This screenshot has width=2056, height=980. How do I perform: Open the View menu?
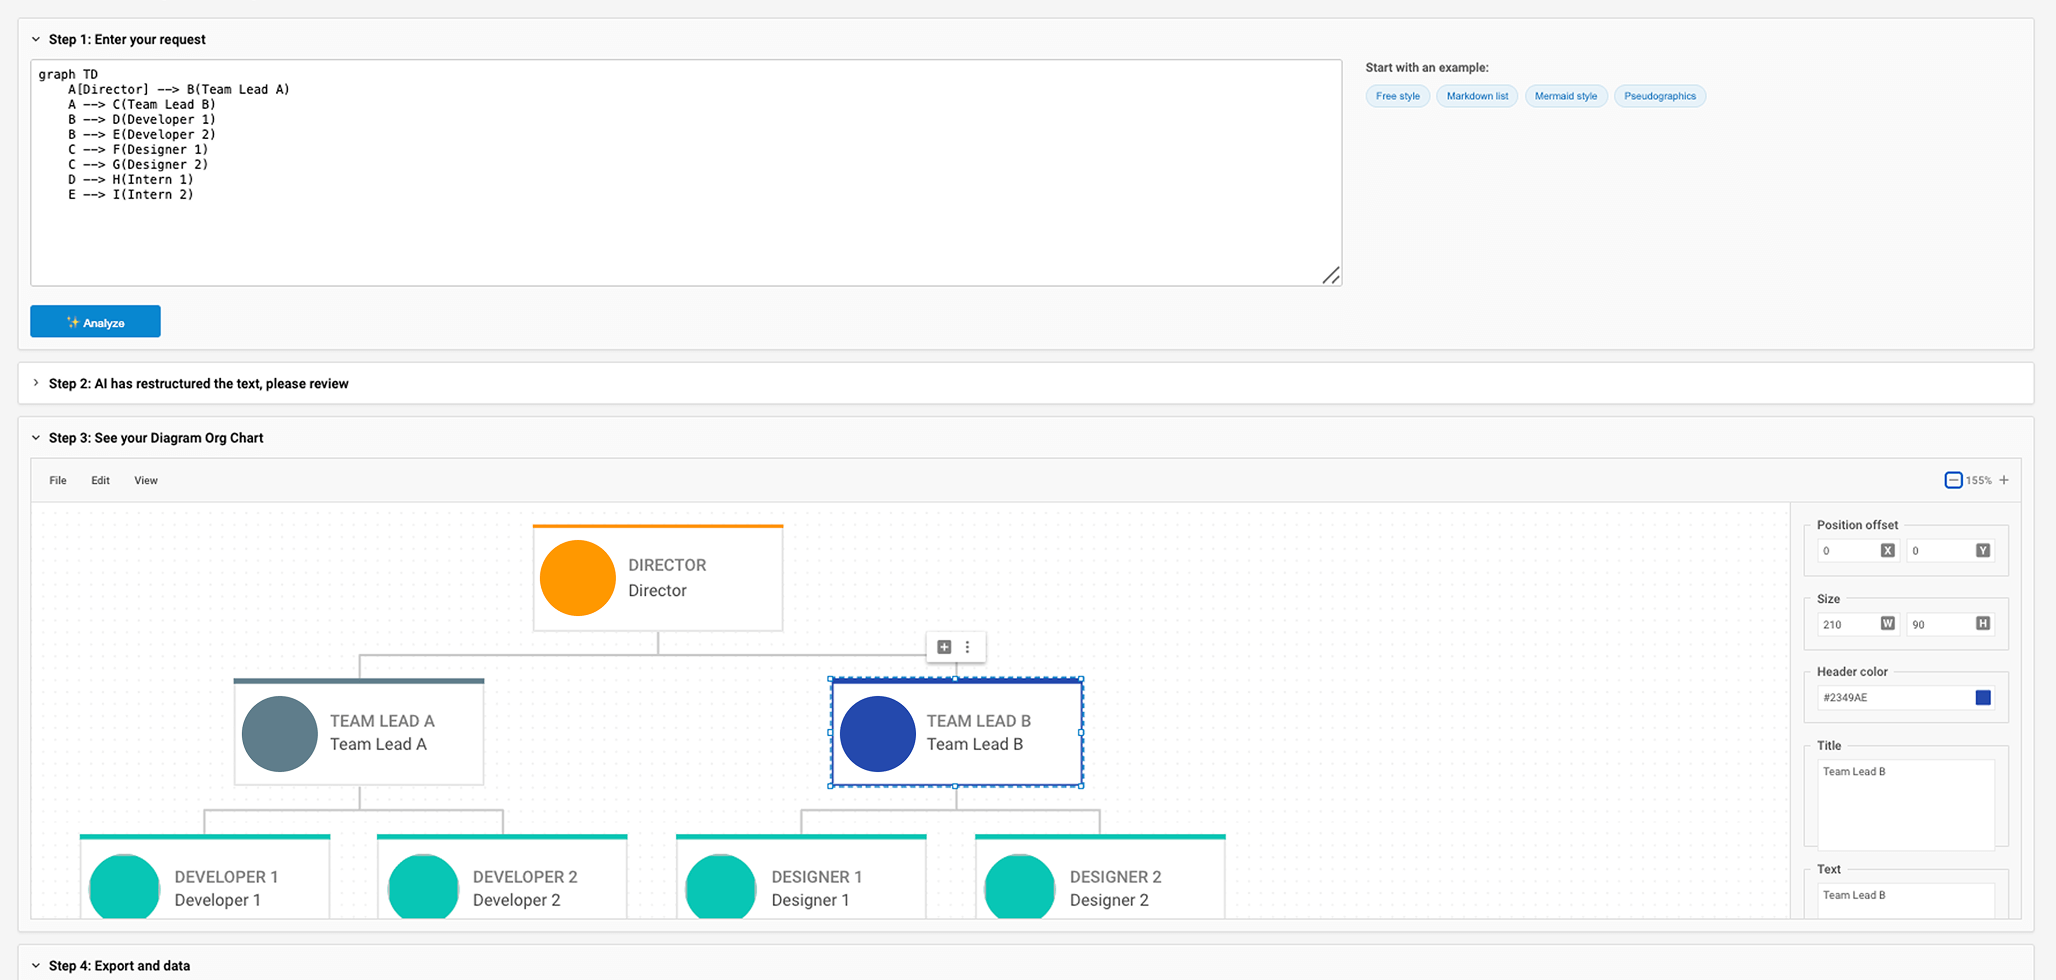[146, 481]
